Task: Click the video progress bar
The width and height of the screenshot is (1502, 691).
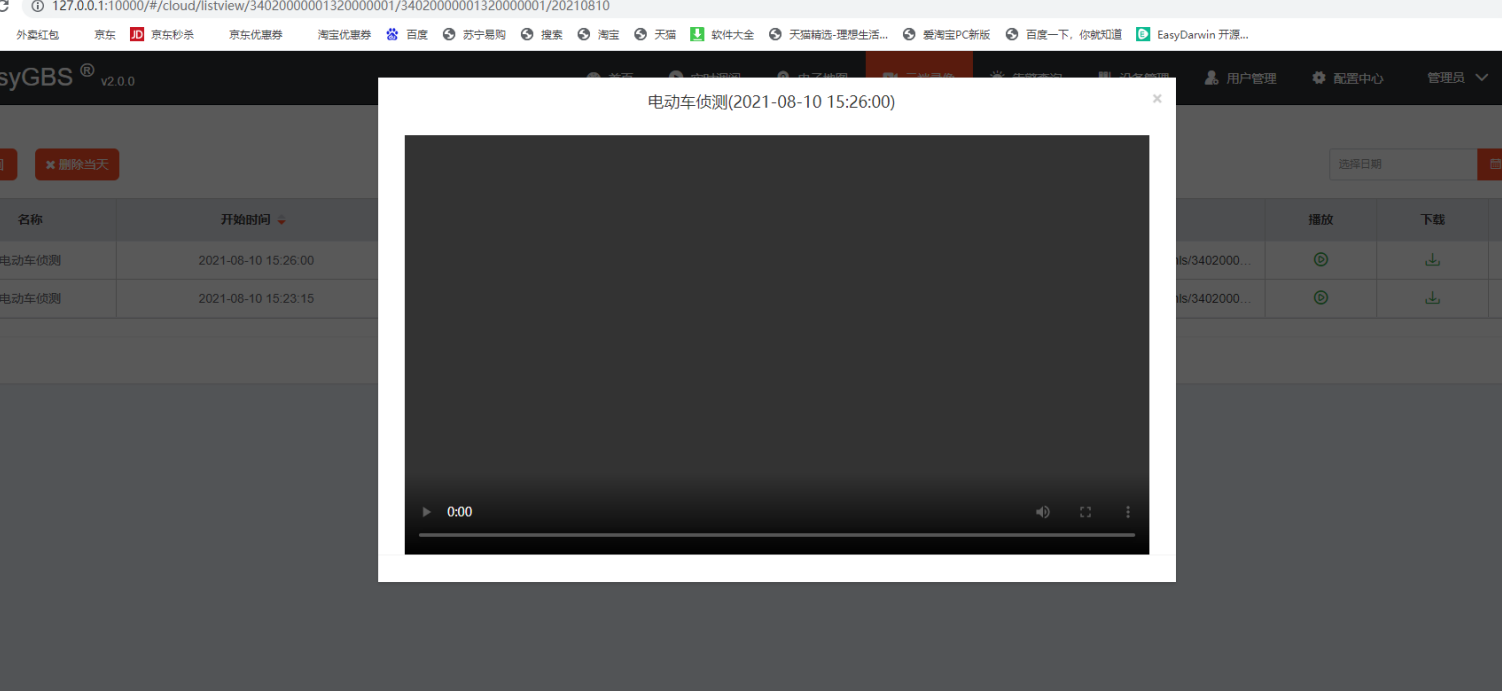Action: click(777, 535)
